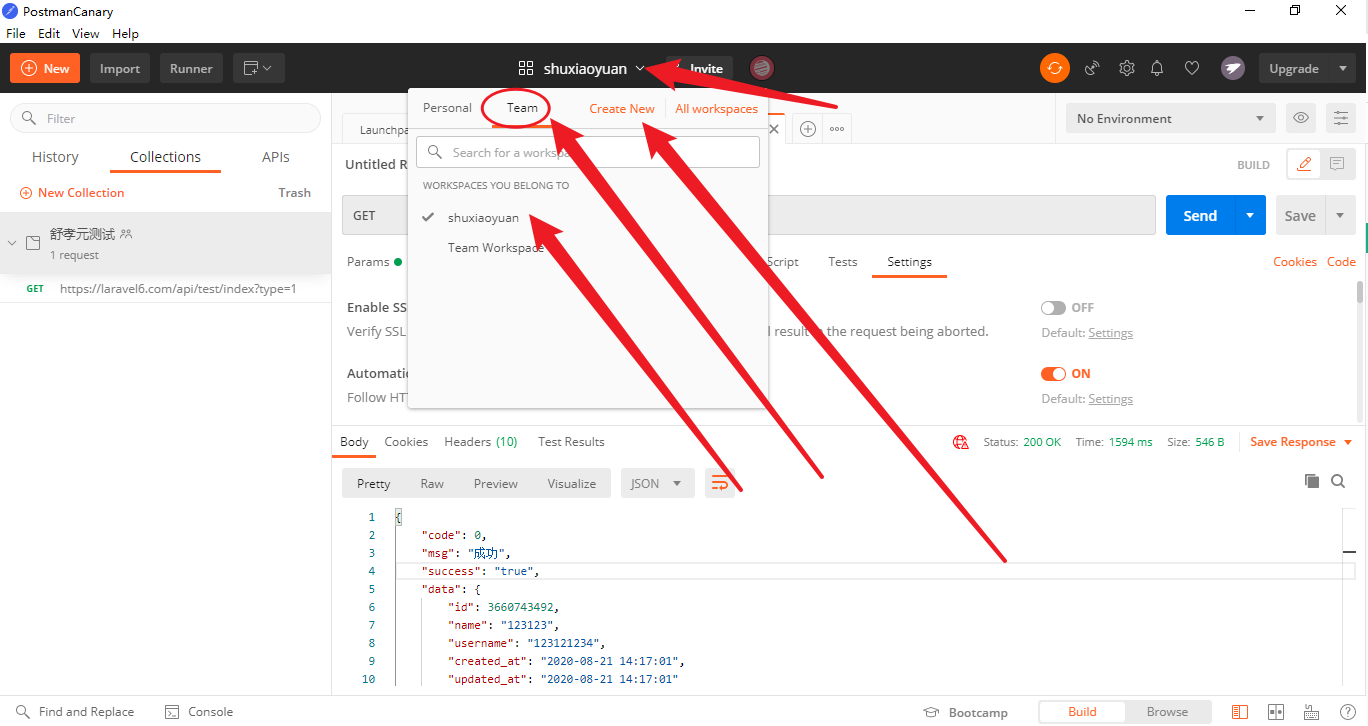Add a new request tab plus
Screen dimensions: 1368x726
(808, 129)
